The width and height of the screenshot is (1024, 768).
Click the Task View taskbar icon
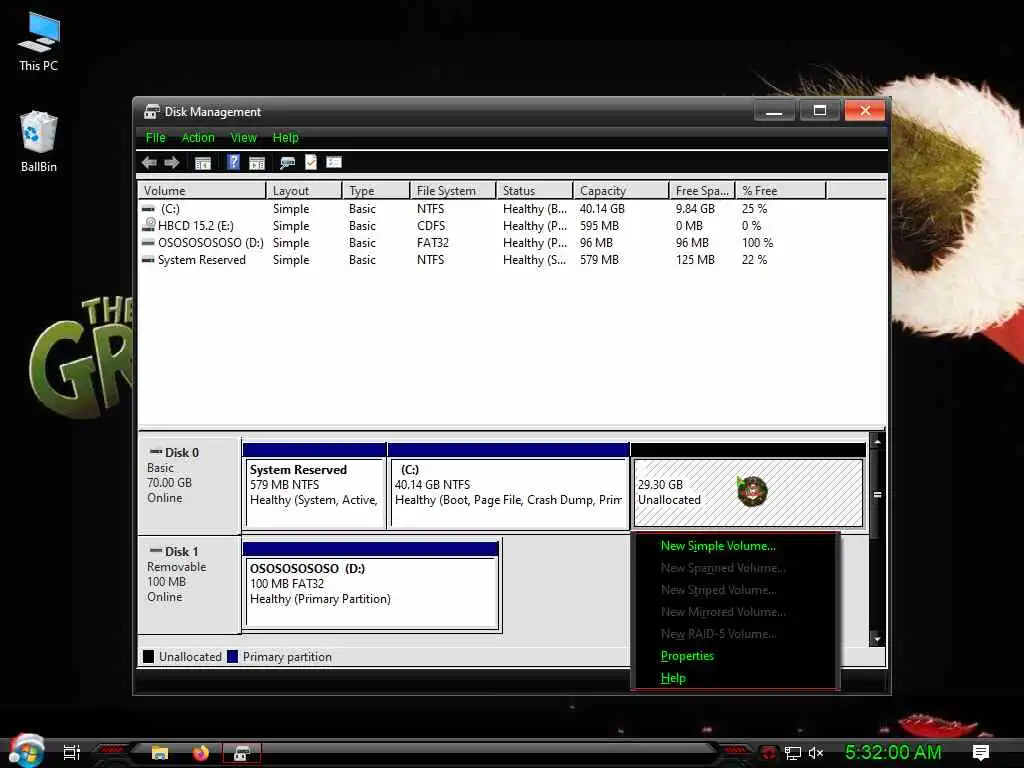click(x=72, y=753)
